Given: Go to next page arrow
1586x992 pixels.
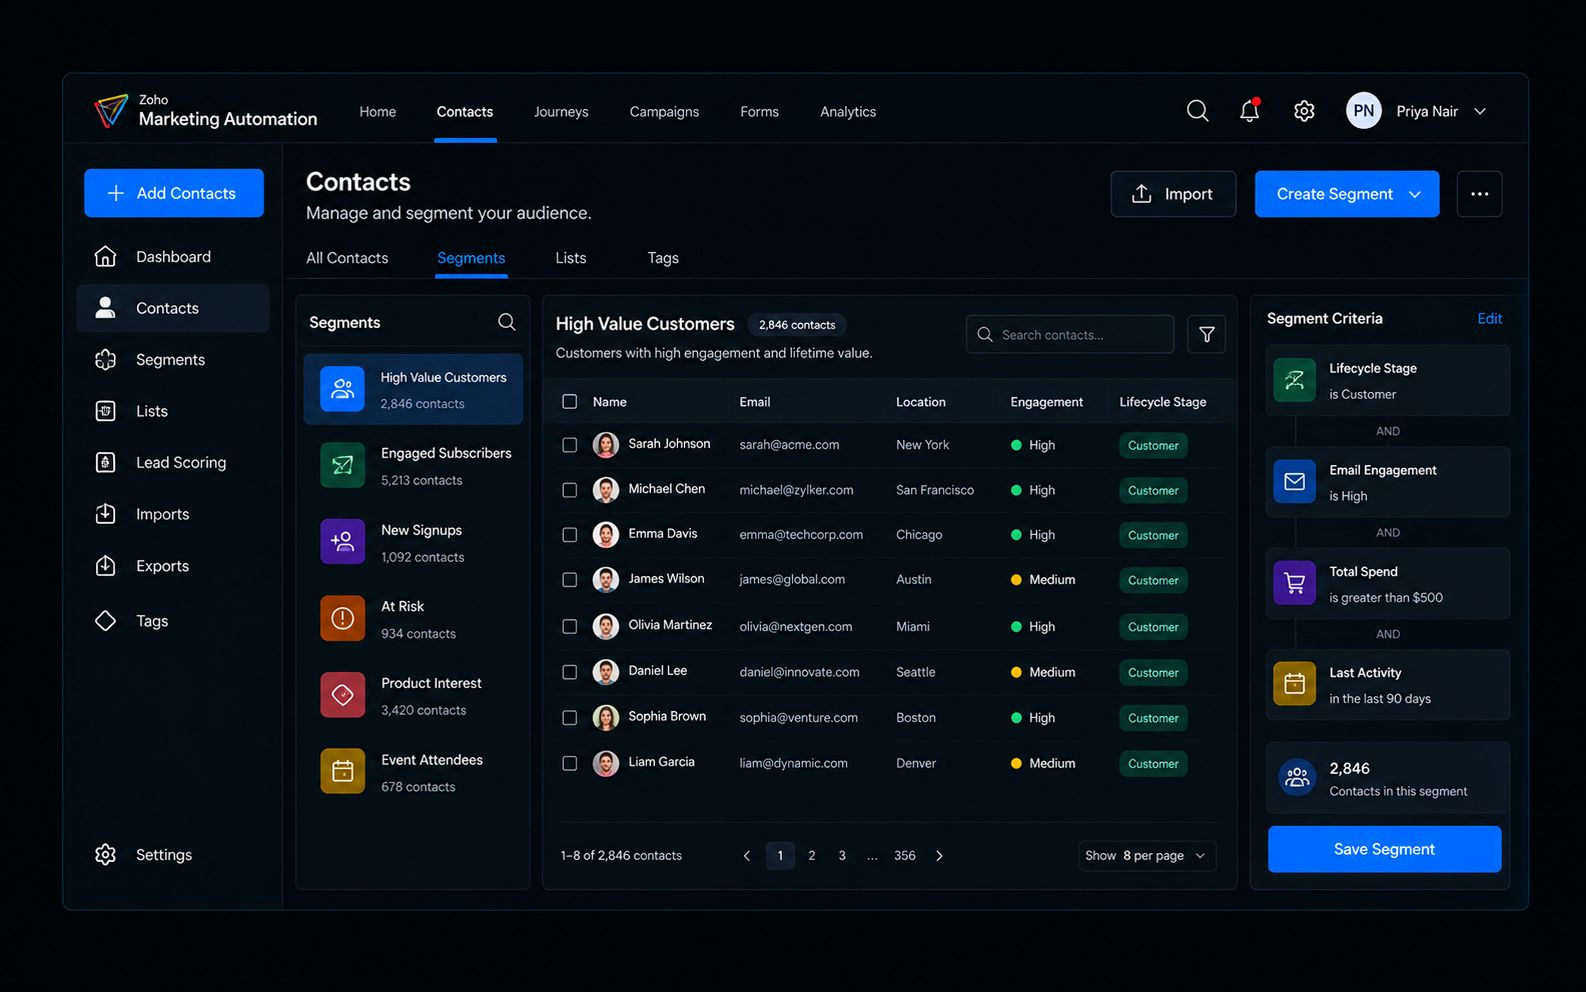Looking at the screenshot, I should [x=939, y=856].
